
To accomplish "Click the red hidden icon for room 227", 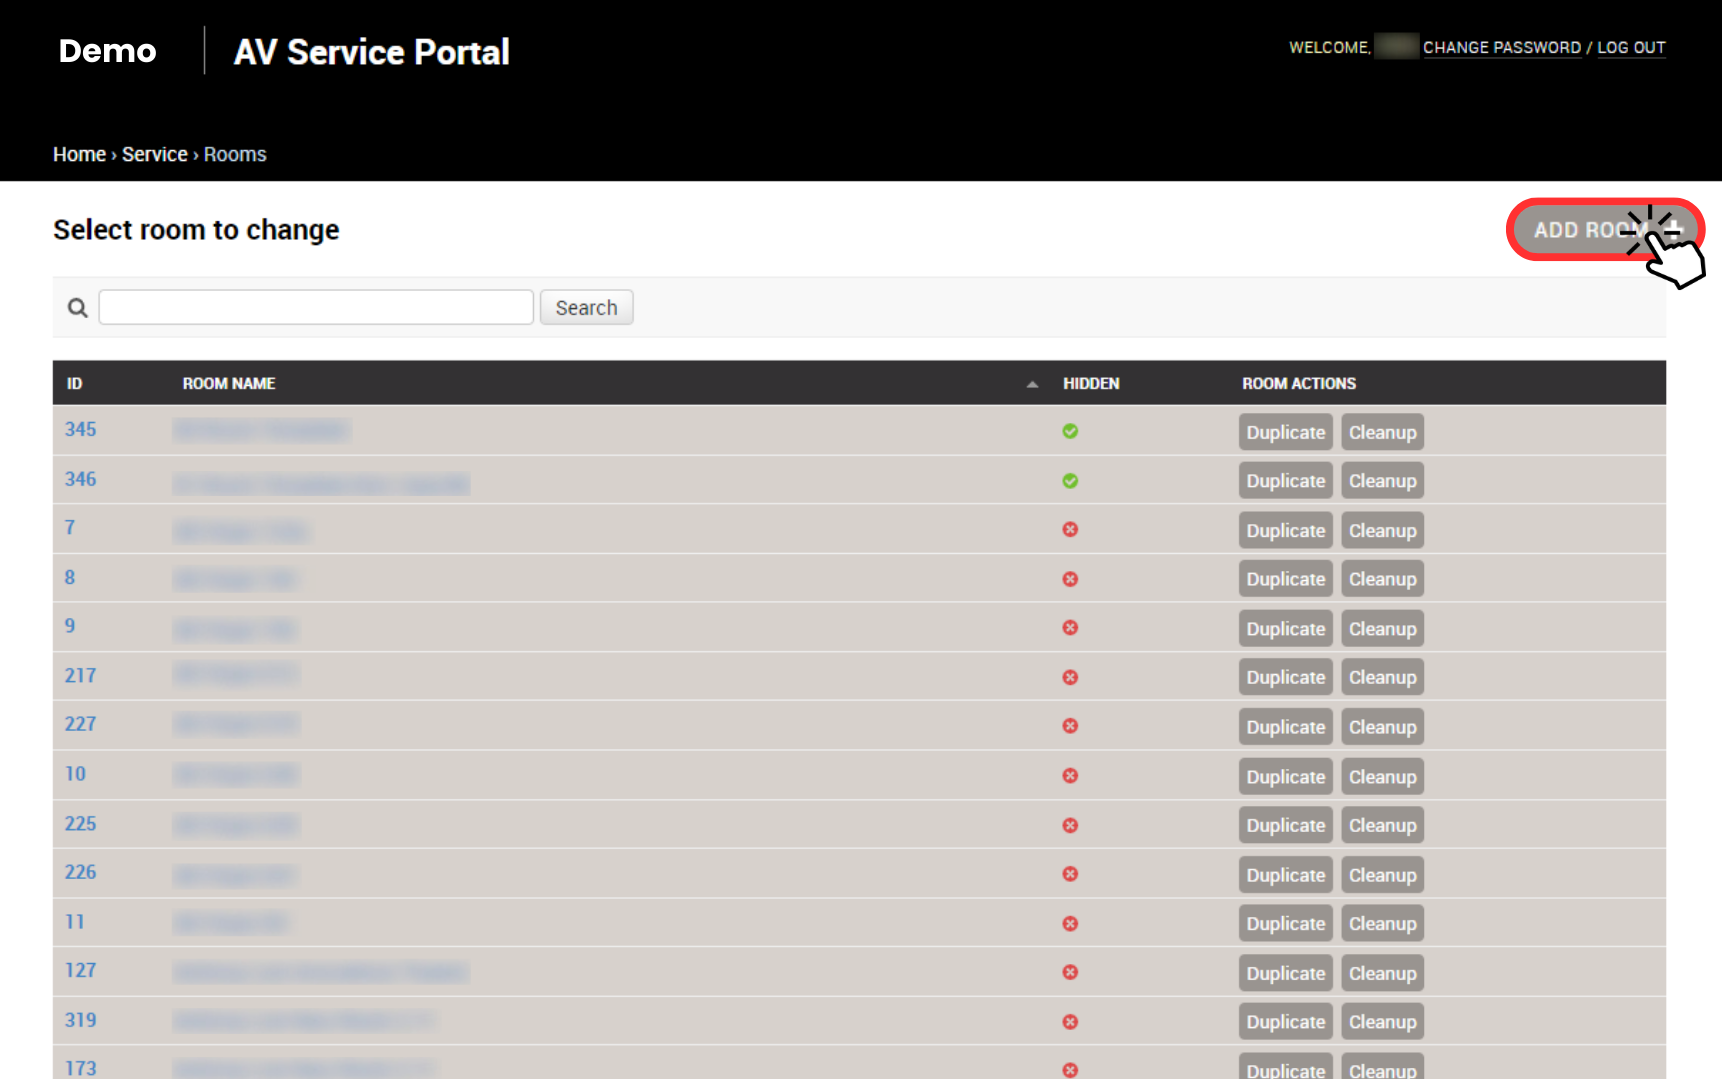I will (x=1070, y=726).
